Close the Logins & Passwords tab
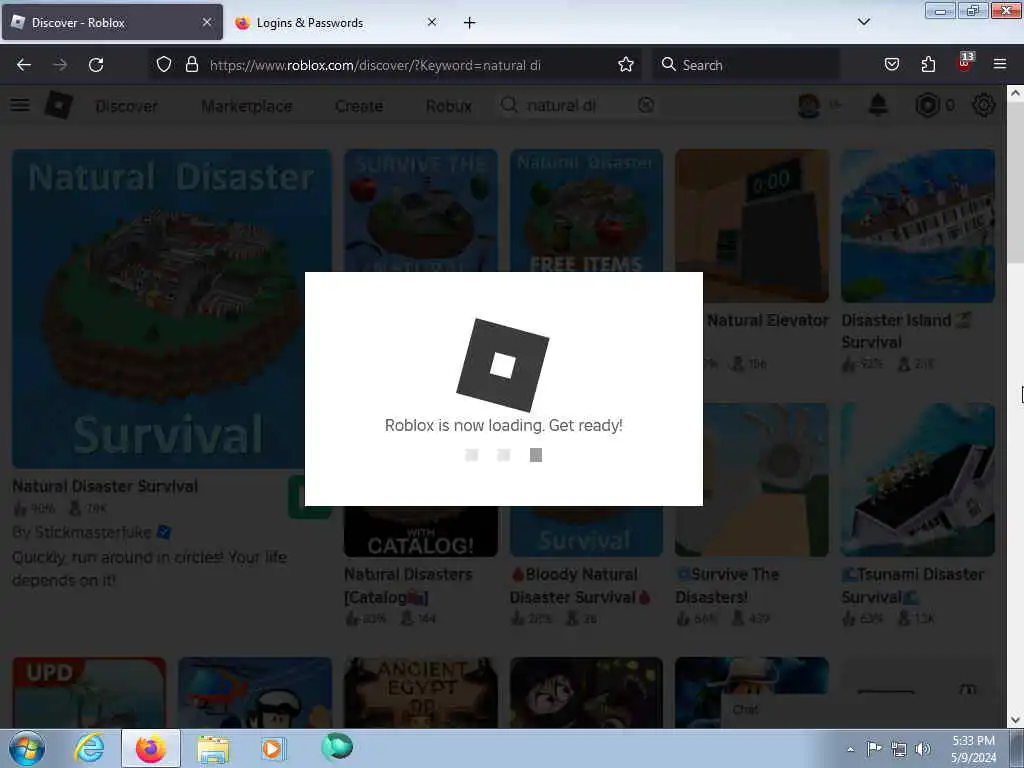The width and height of the screenshot is (1024, 768). [x=432, y=22]
